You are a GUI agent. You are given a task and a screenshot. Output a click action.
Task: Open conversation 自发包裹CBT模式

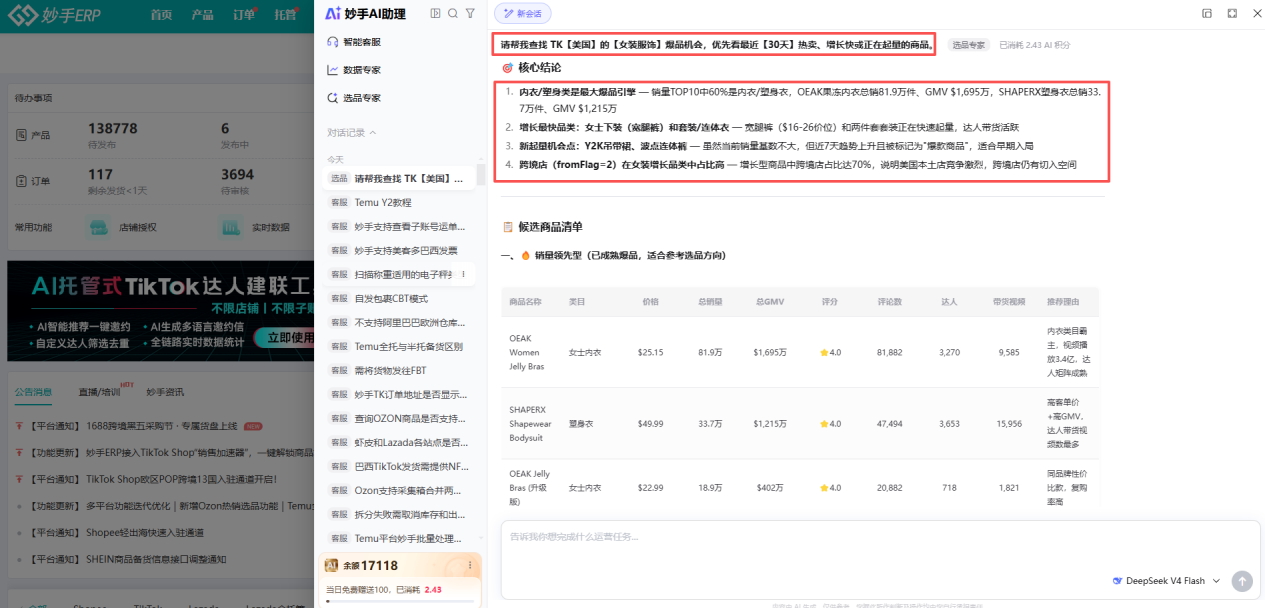398,298
